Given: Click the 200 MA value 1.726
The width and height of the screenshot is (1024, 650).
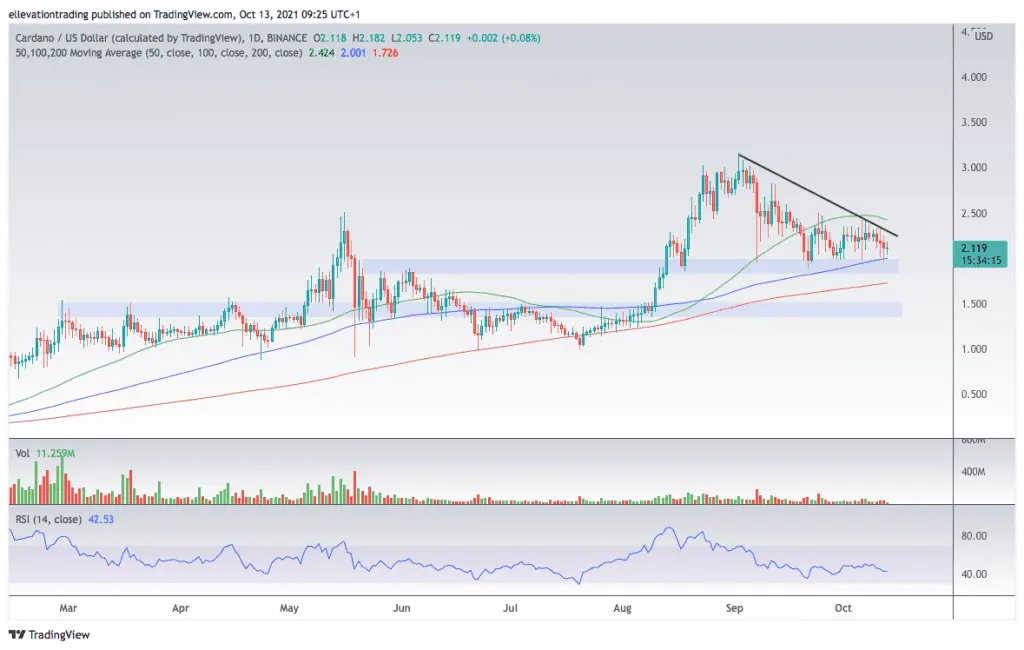Looking at the screenshot, I should point(385,53).
